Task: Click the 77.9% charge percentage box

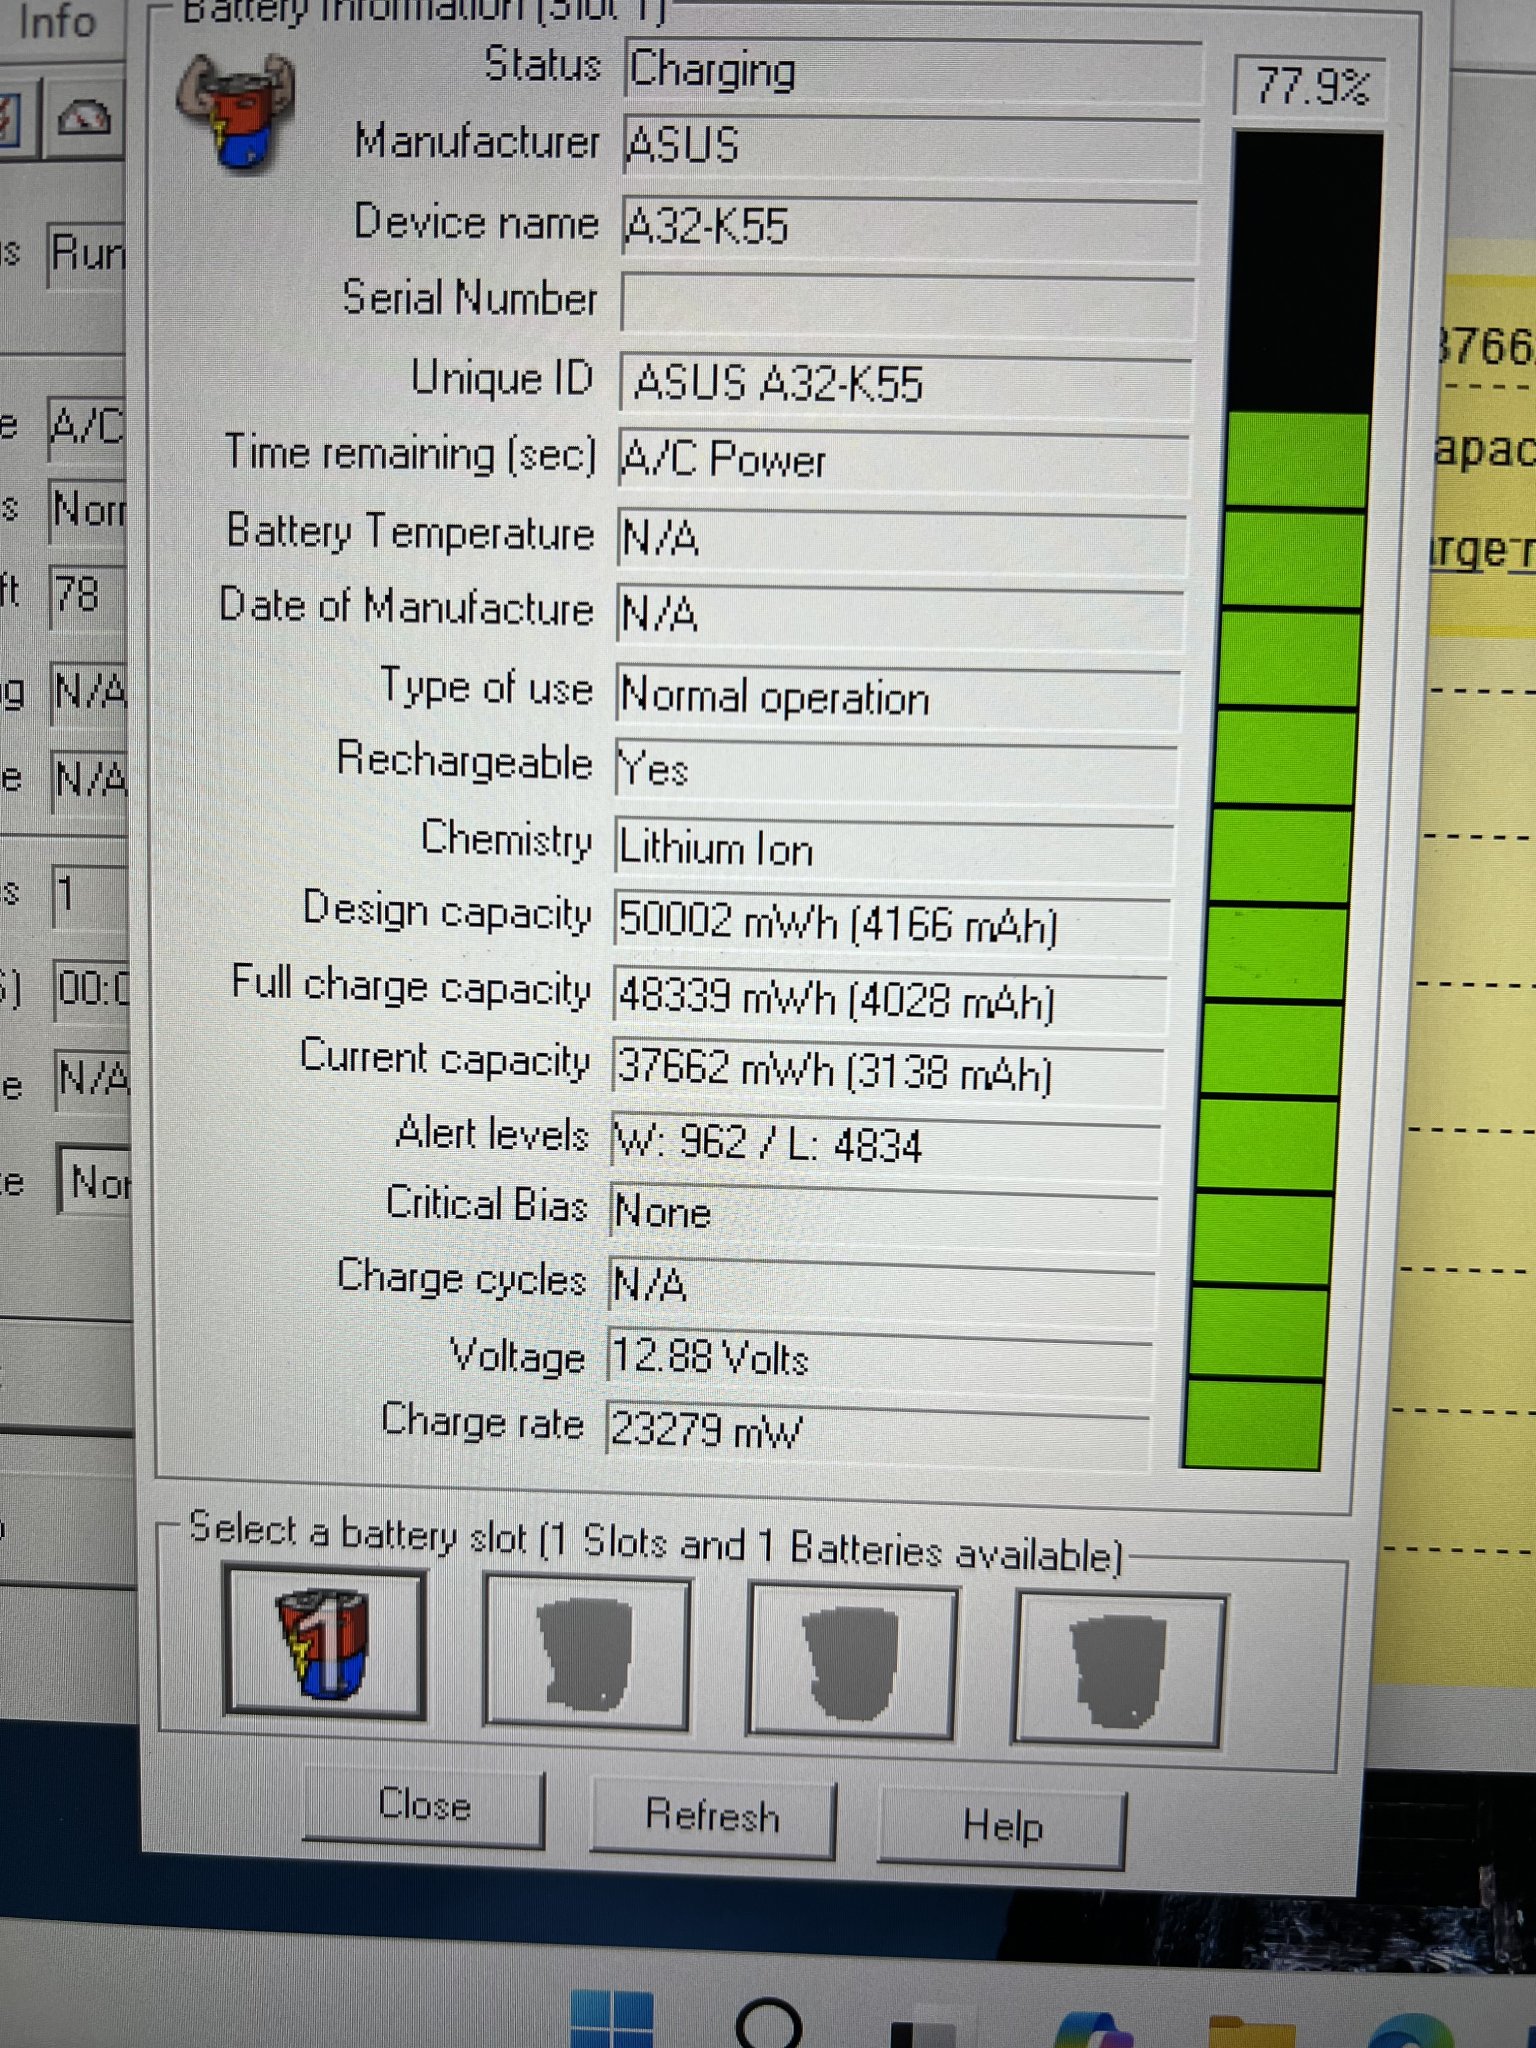Action: click(x=1311, y=87)
